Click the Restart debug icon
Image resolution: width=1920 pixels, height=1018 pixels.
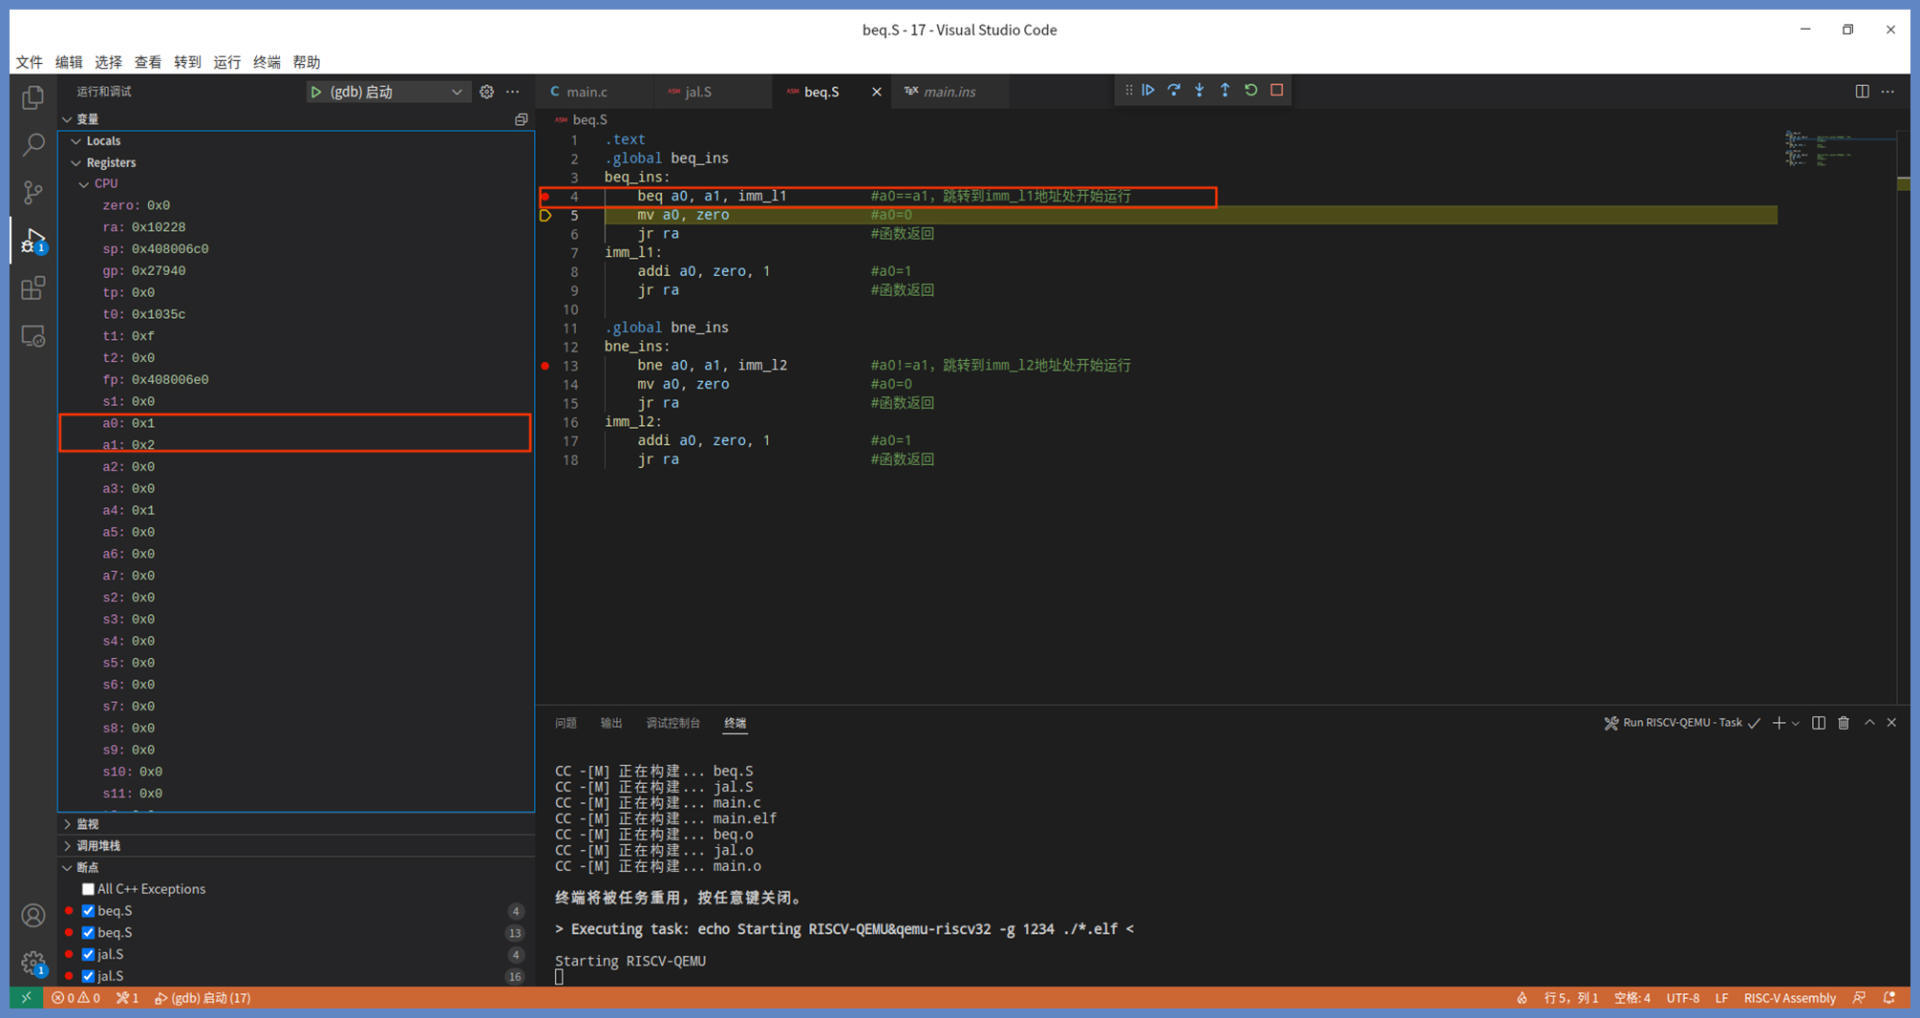point(1251,90)
